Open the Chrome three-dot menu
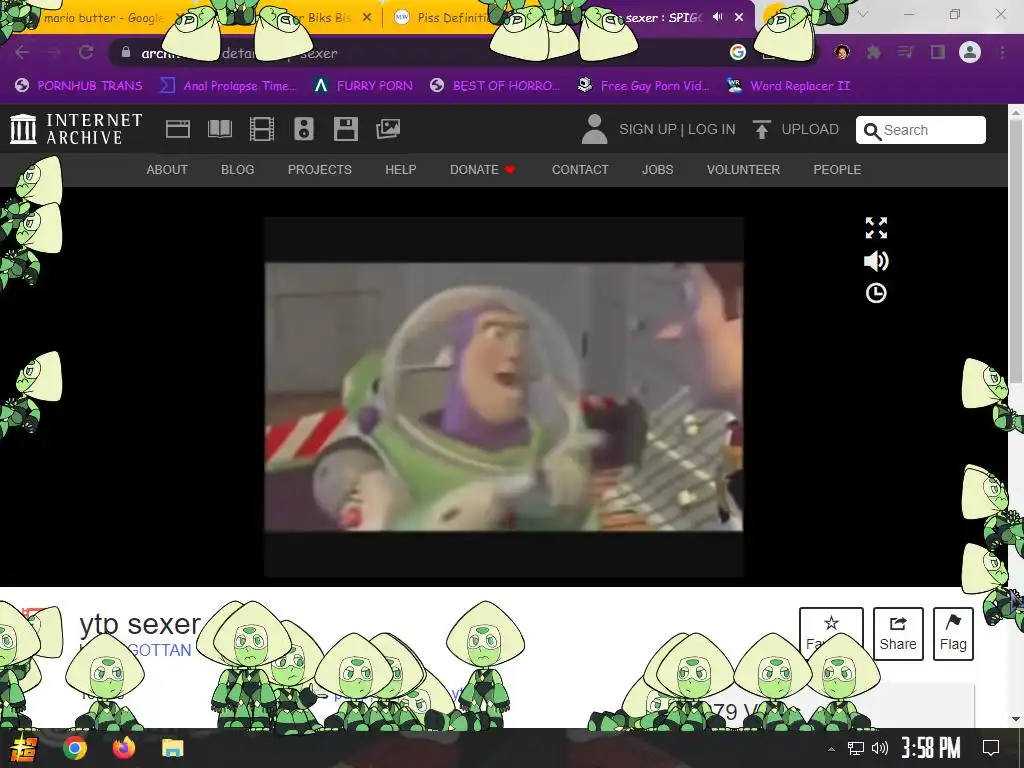Screen dimensions: 1024x768 click(1002, 52)
